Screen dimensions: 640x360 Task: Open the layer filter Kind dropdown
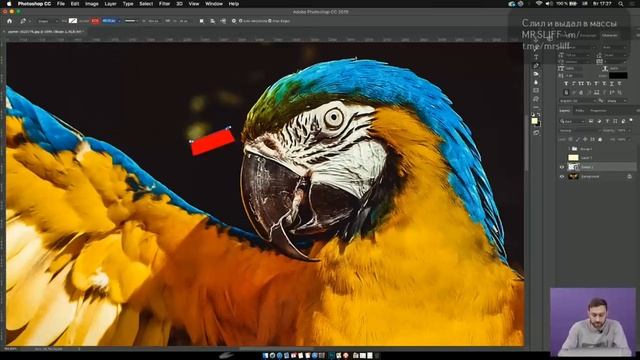point(572,121)
